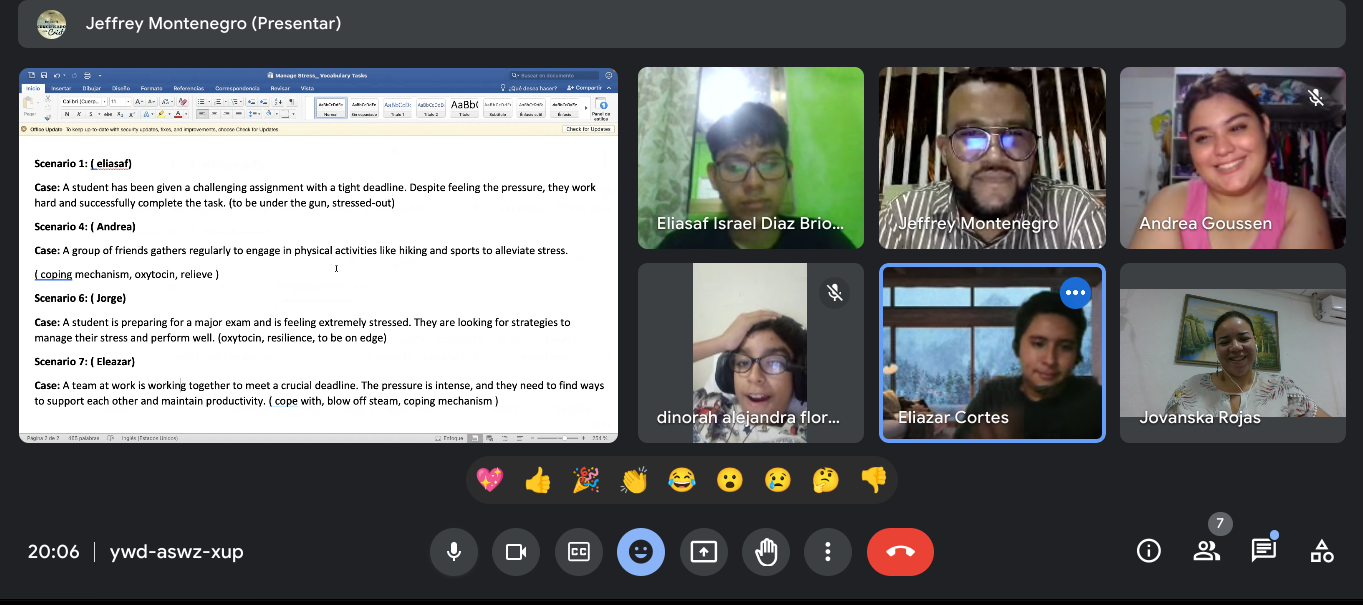This screenshot has width=1363, height=605.
Task: Toggle closed captions on
Action: [578, 552]
